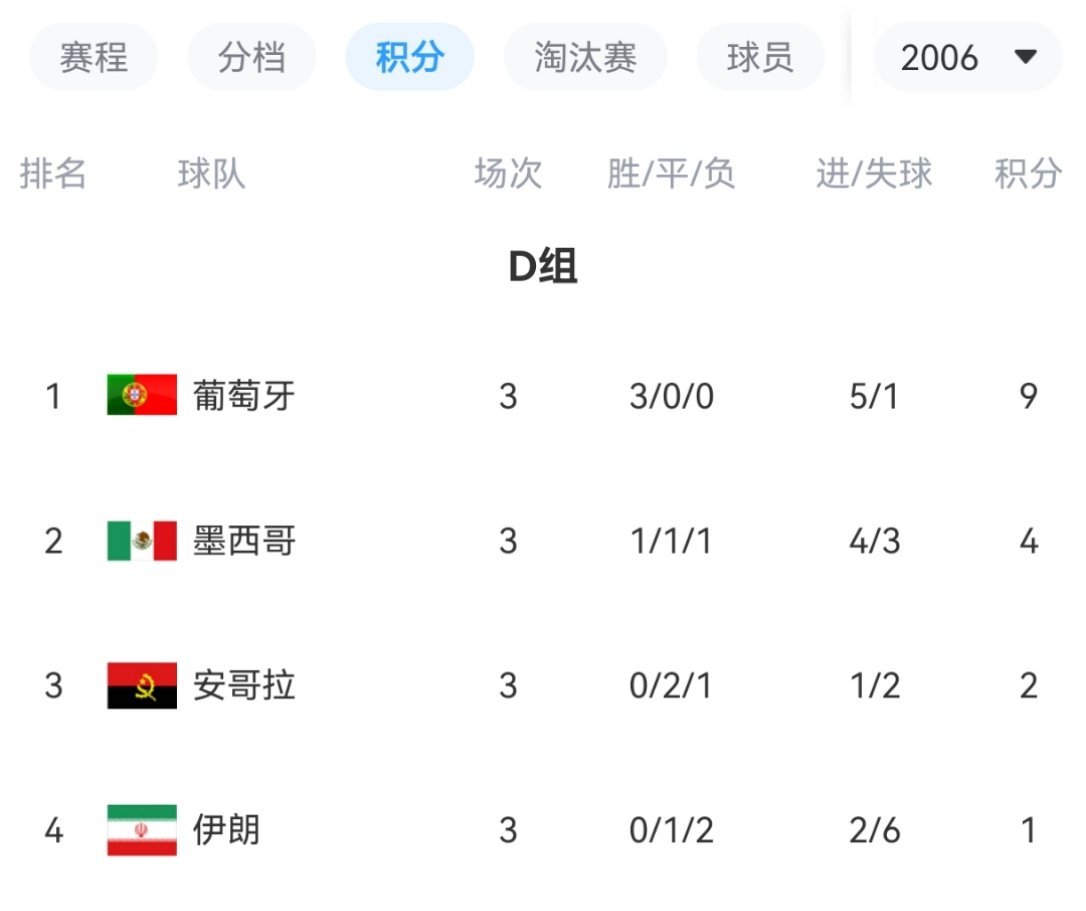Open the 淘汰赛 tab

click(x=585, y=57)
